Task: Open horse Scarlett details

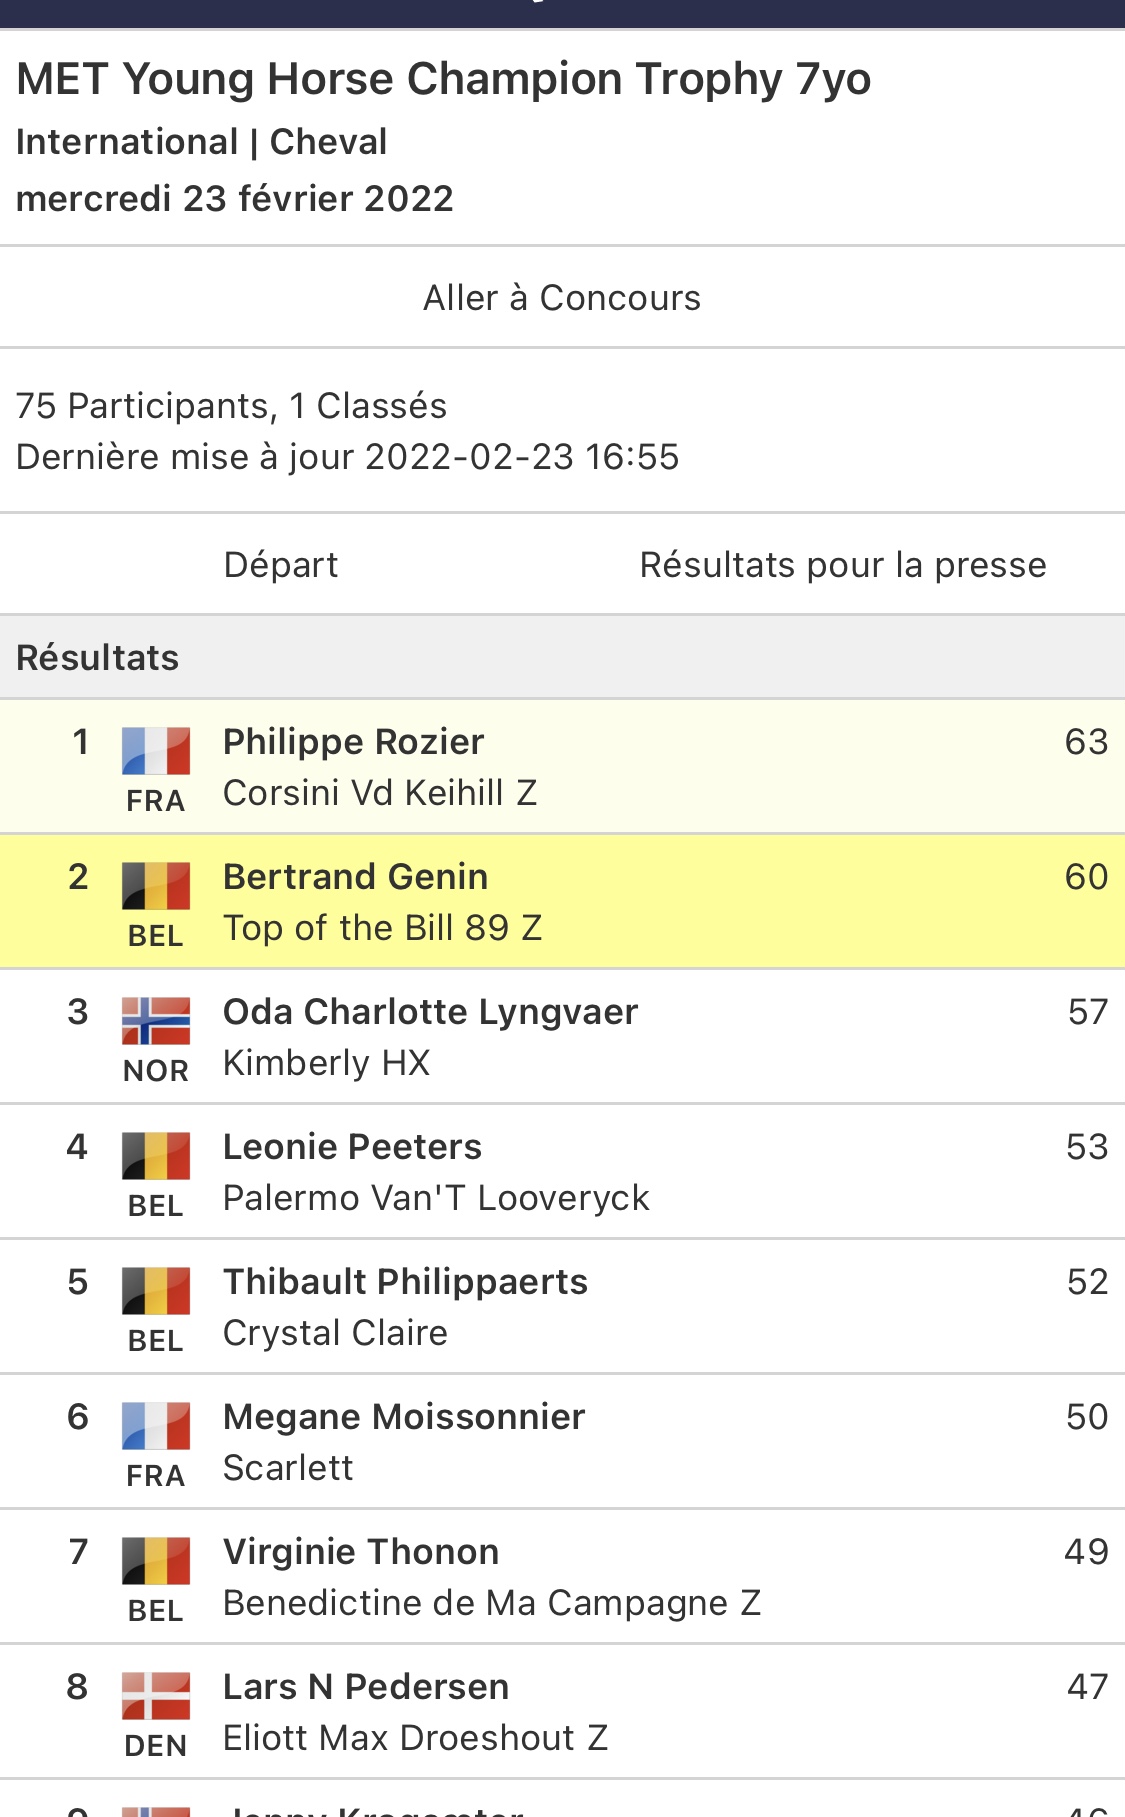Action: click(x=288, y=1468)
